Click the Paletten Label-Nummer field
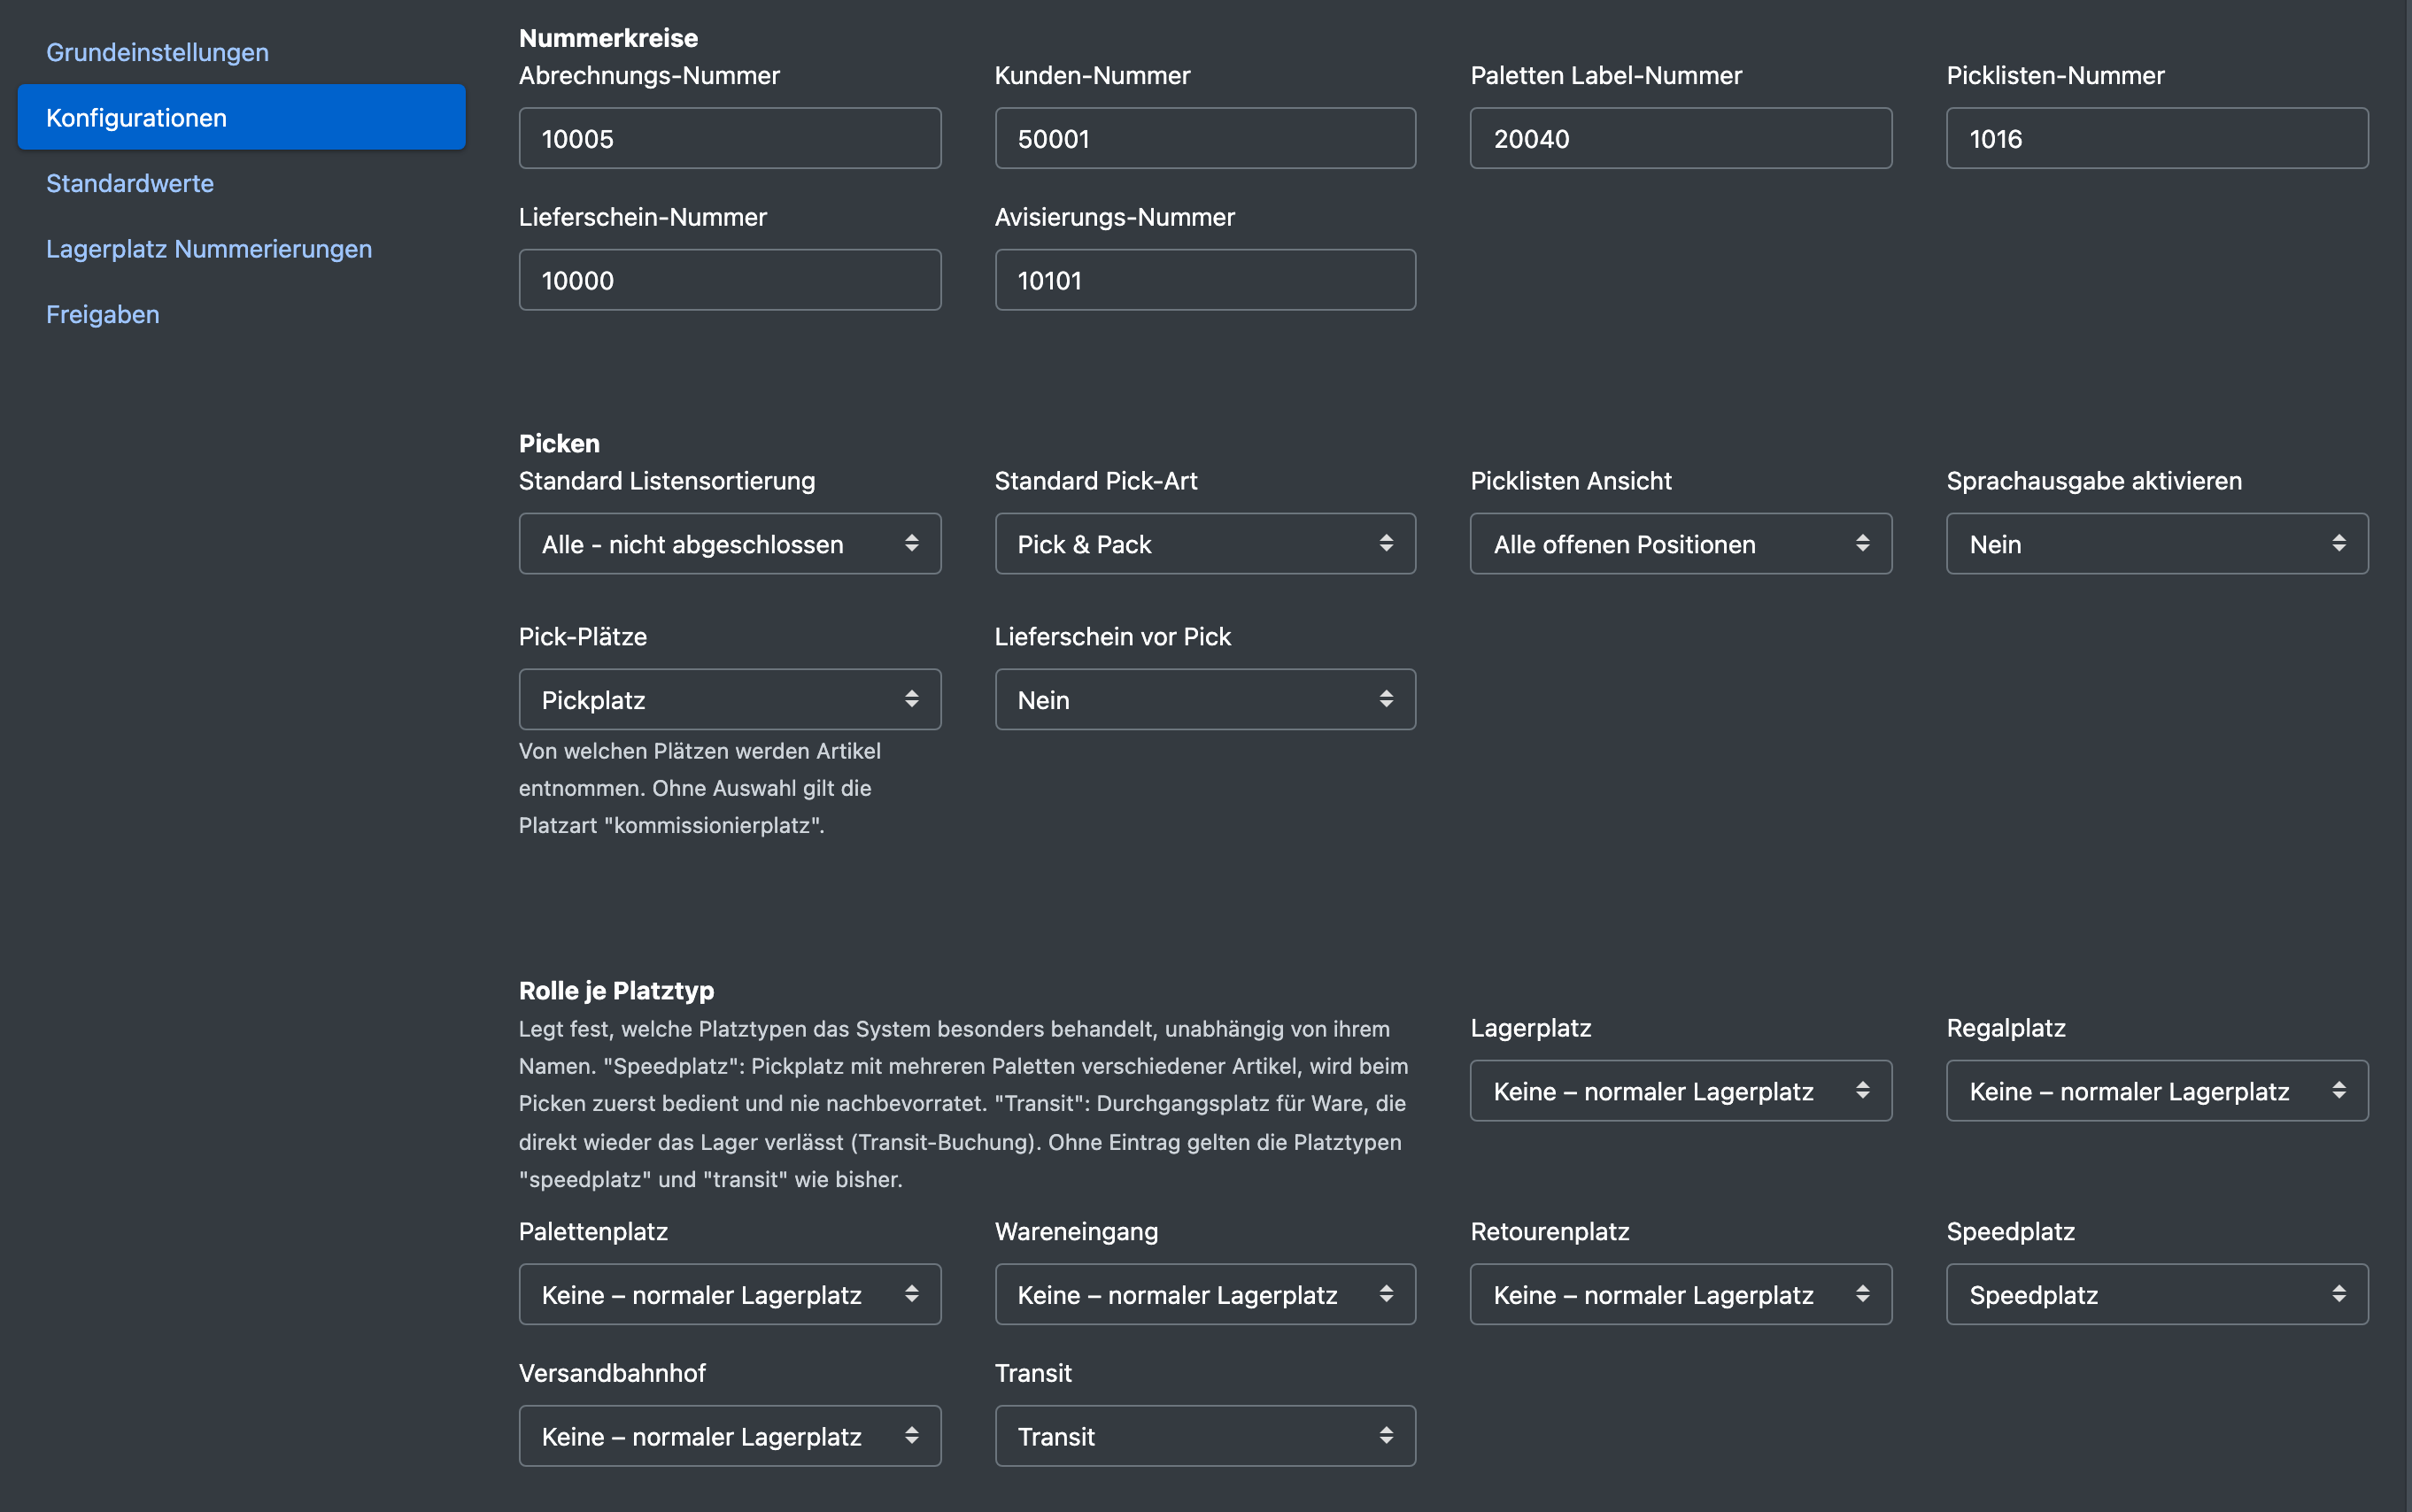The image size is (2412, 1512). [x=1681, y=138]
